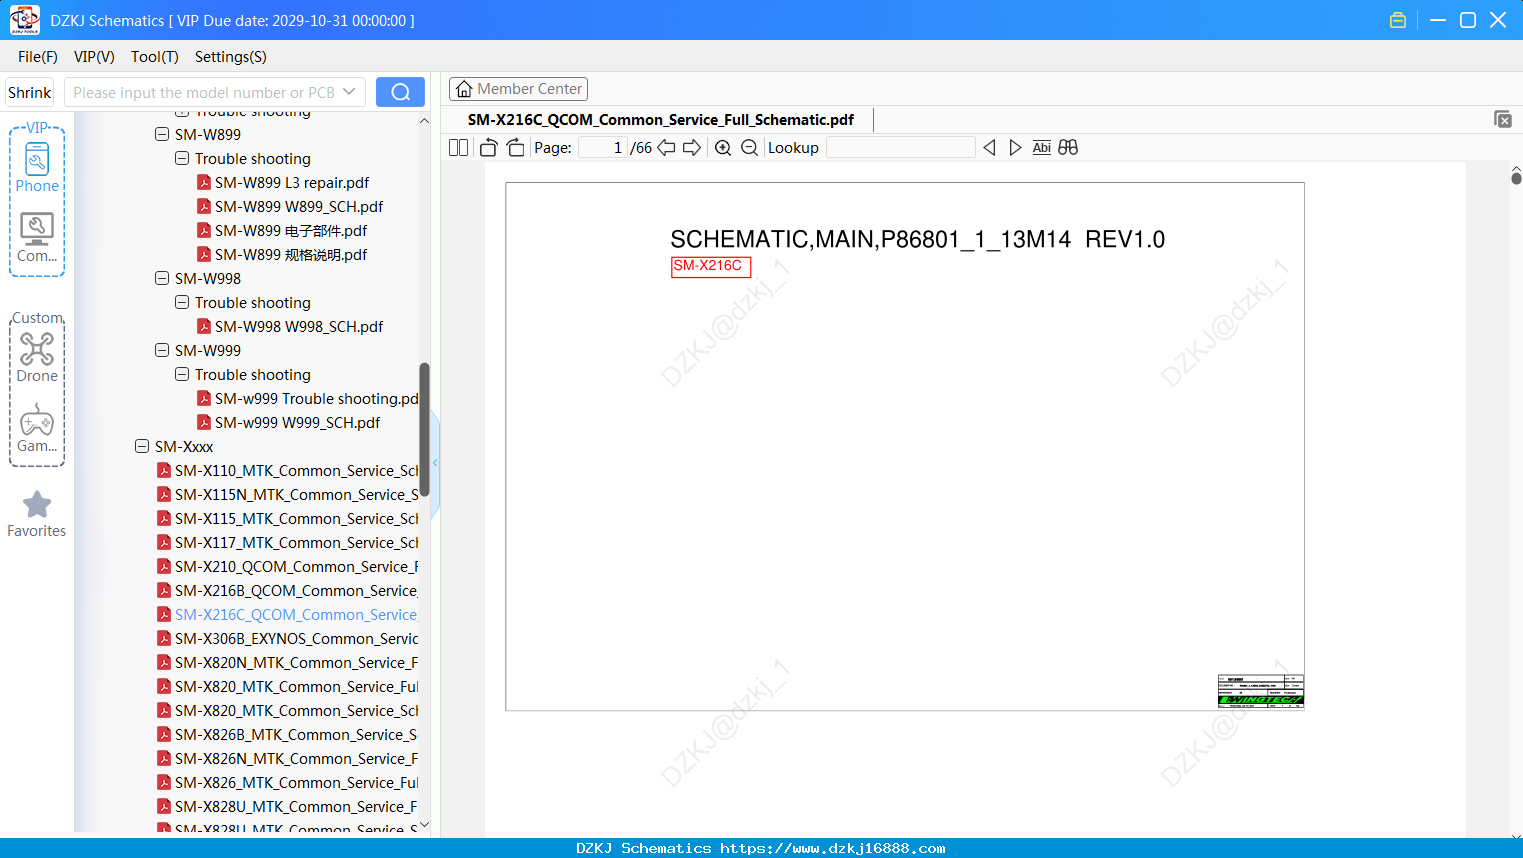Collapse Trouble shooting under SM-W999
Viewport: 1523px width, 858px height.
pos(182,374)
